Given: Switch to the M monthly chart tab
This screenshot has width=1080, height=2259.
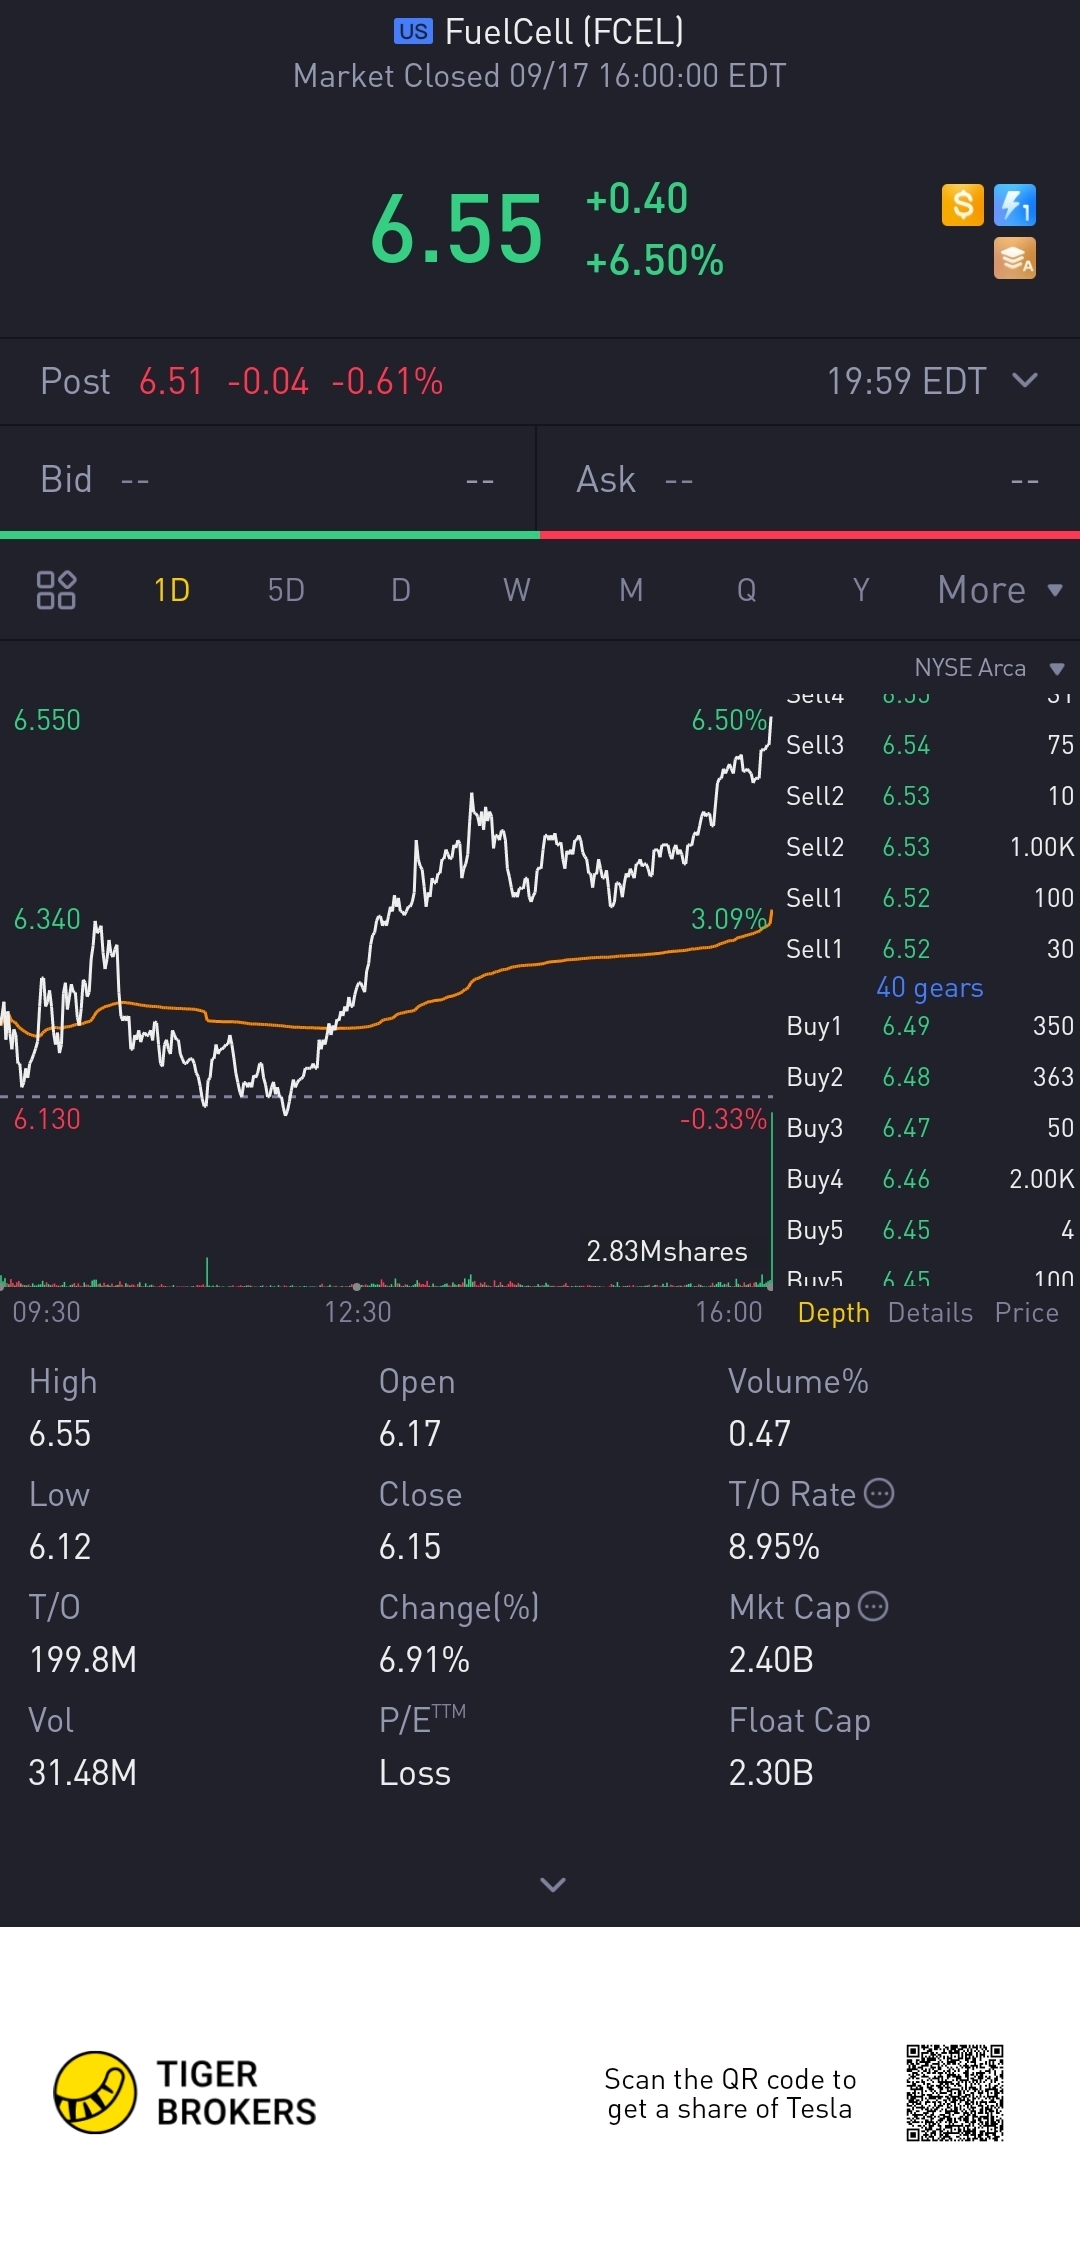Looking at the screenshot, I should (631, 590).
